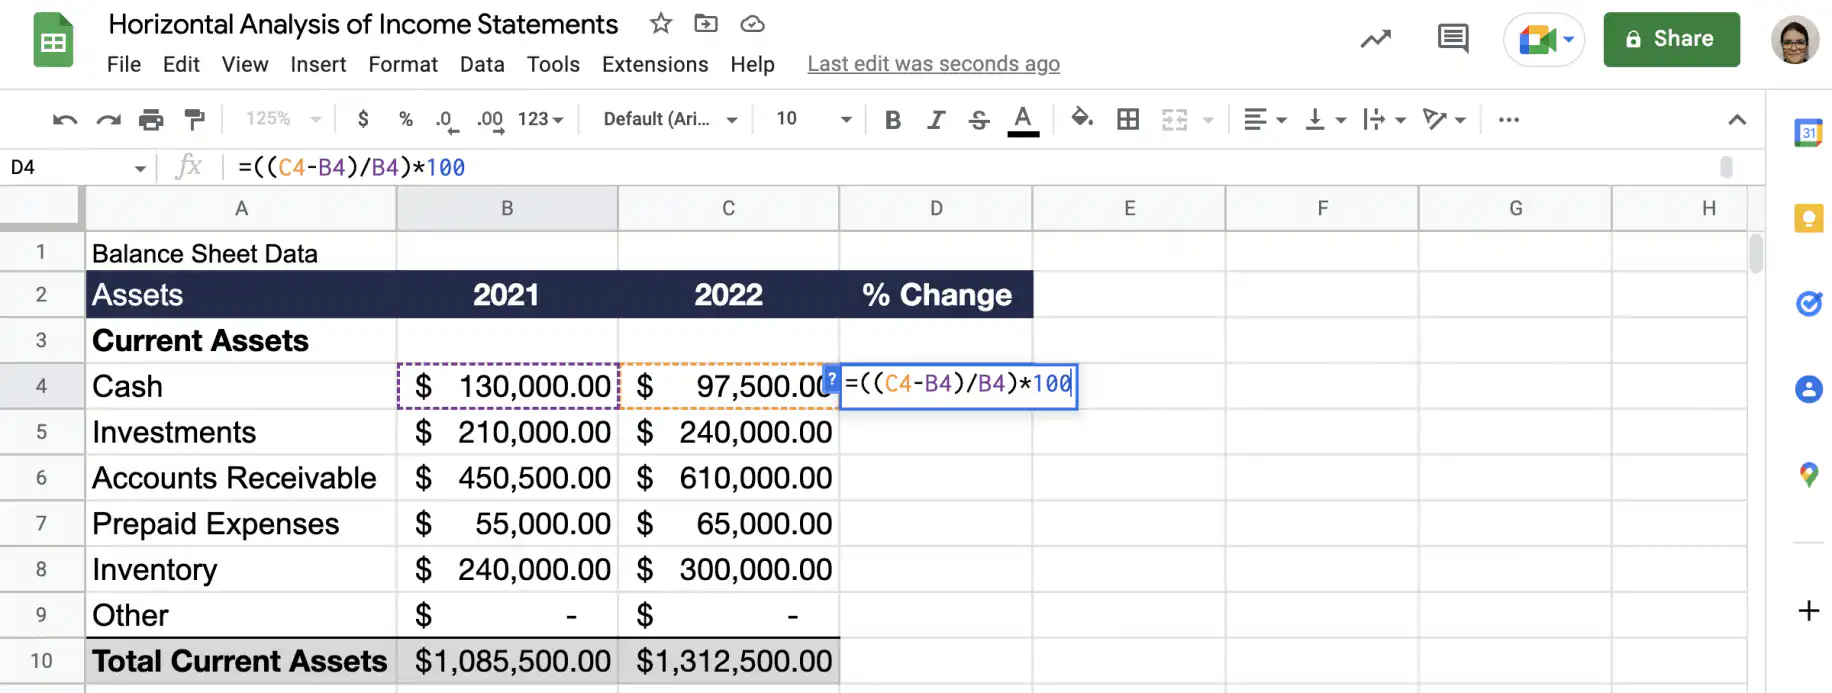Open the Format menu
1832x693 pixels.
coord(403,64)
